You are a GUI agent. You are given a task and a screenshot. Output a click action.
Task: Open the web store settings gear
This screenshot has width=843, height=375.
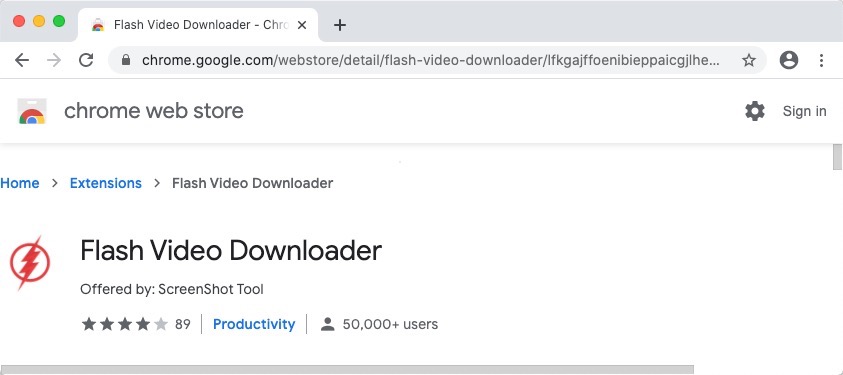(755, 111)
